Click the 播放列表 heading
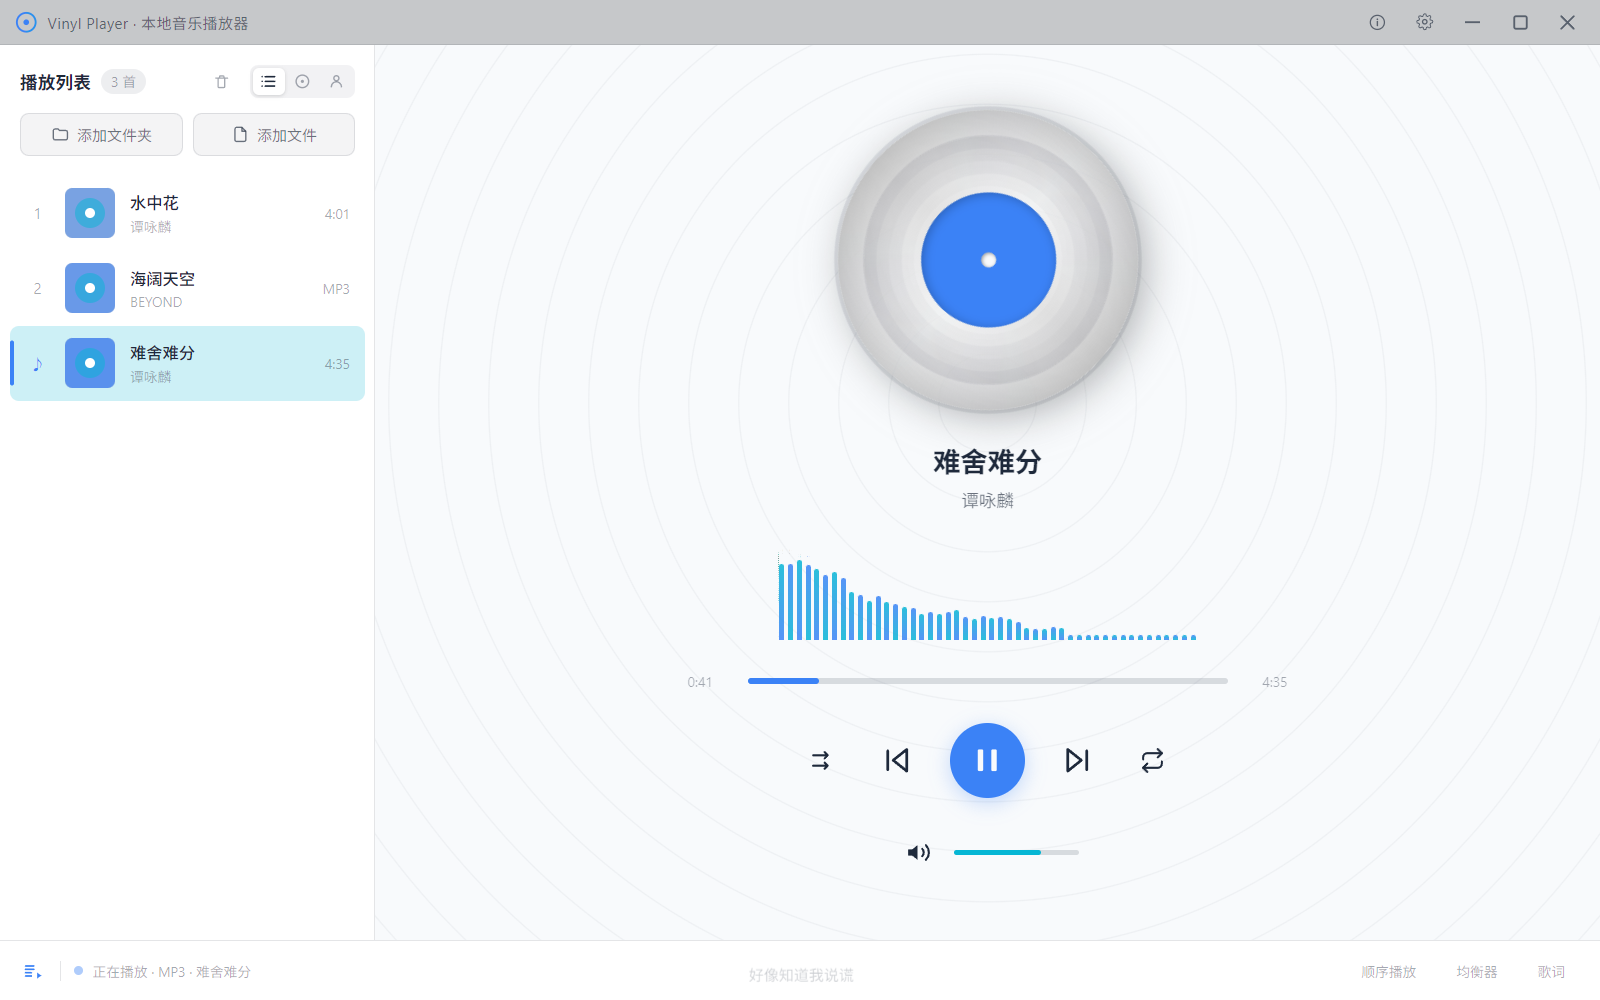 point(55,82)
